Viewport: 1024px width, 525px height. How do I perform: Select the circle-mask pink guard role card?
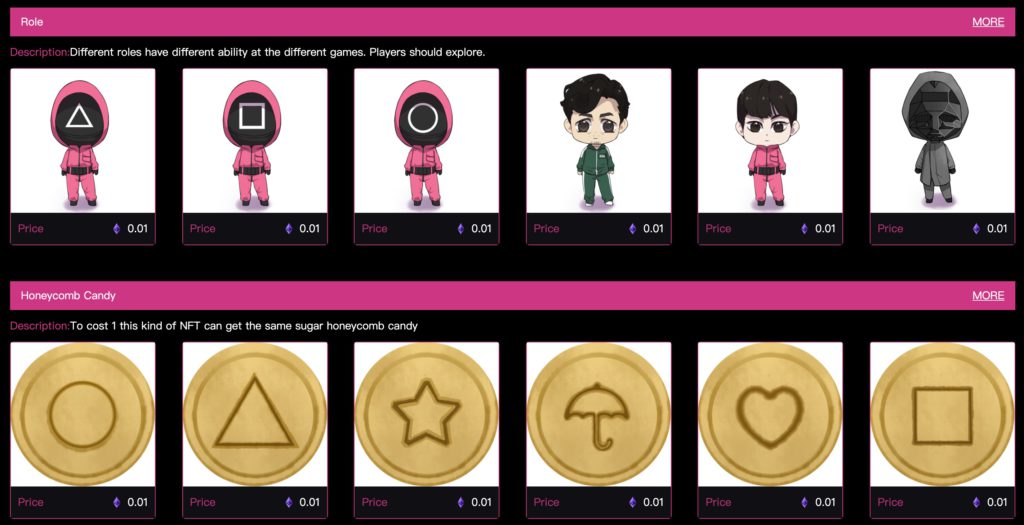[426, 157]
